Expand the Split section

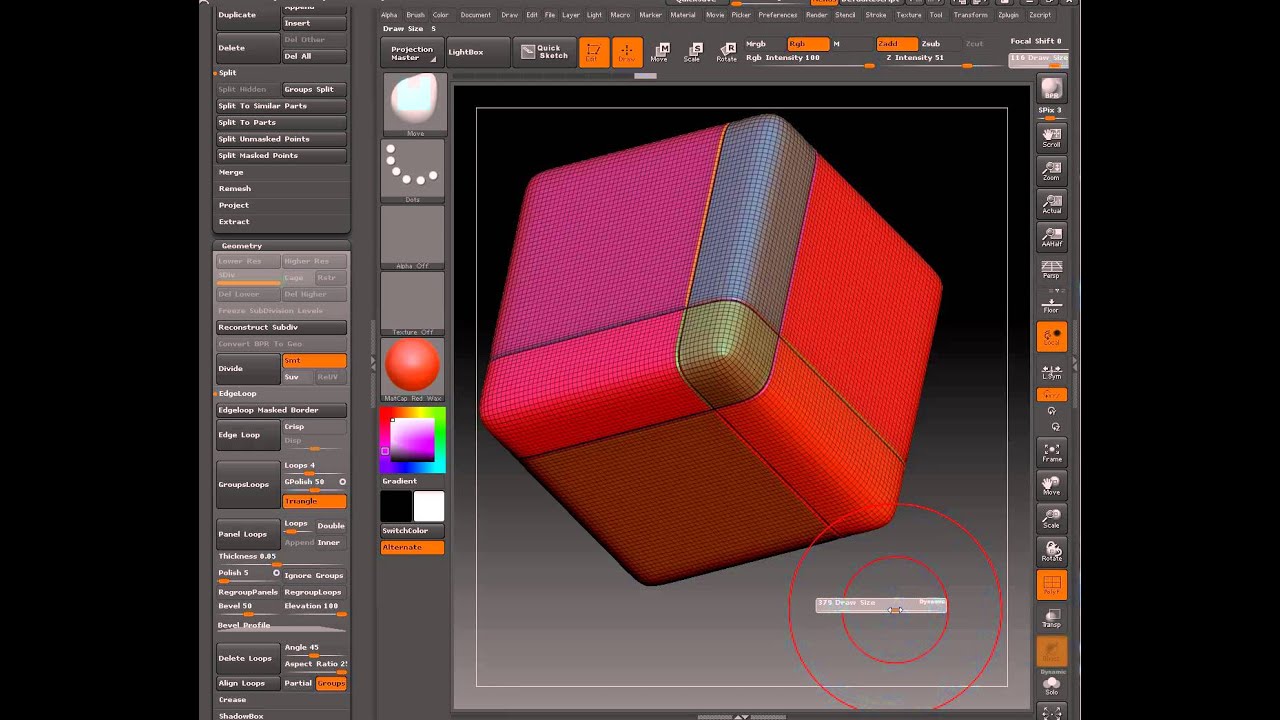228,72
